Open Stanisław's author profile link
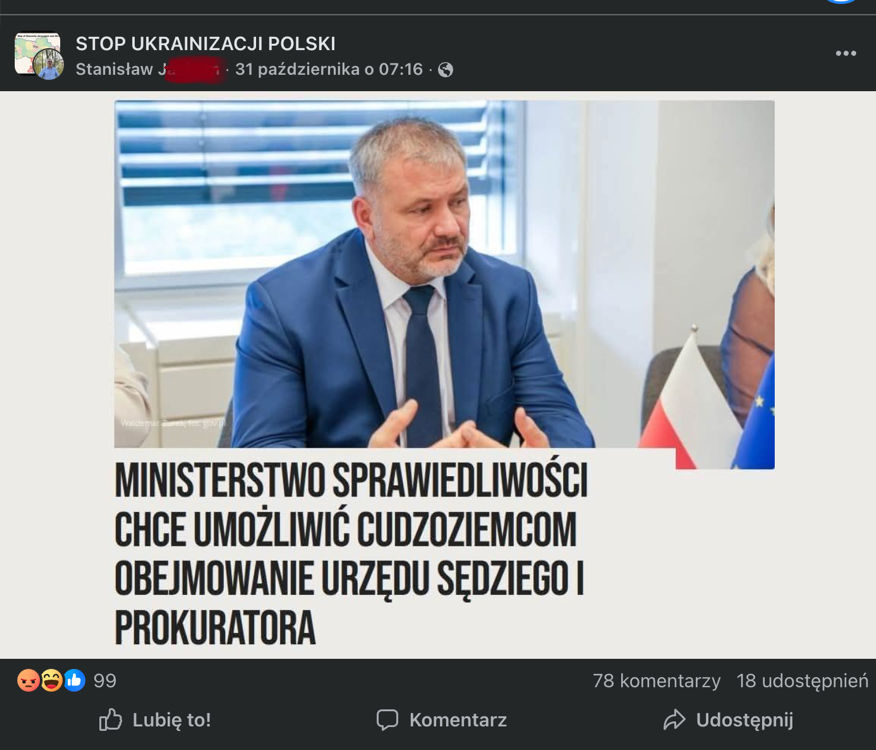The image size is (876, 750). click(149, 69)
